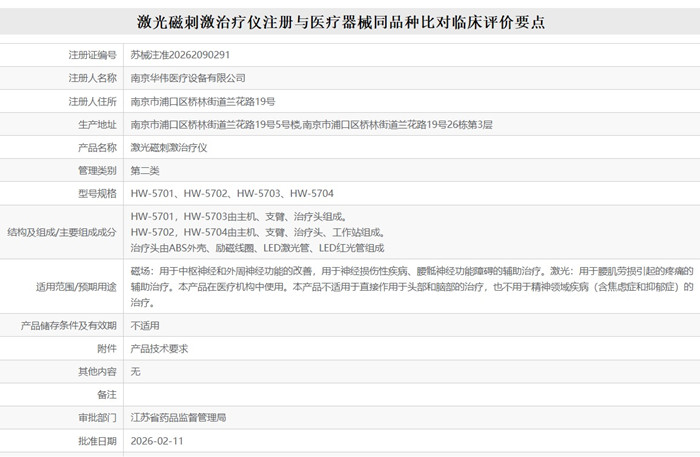Click the 型号规格 label

97,193
